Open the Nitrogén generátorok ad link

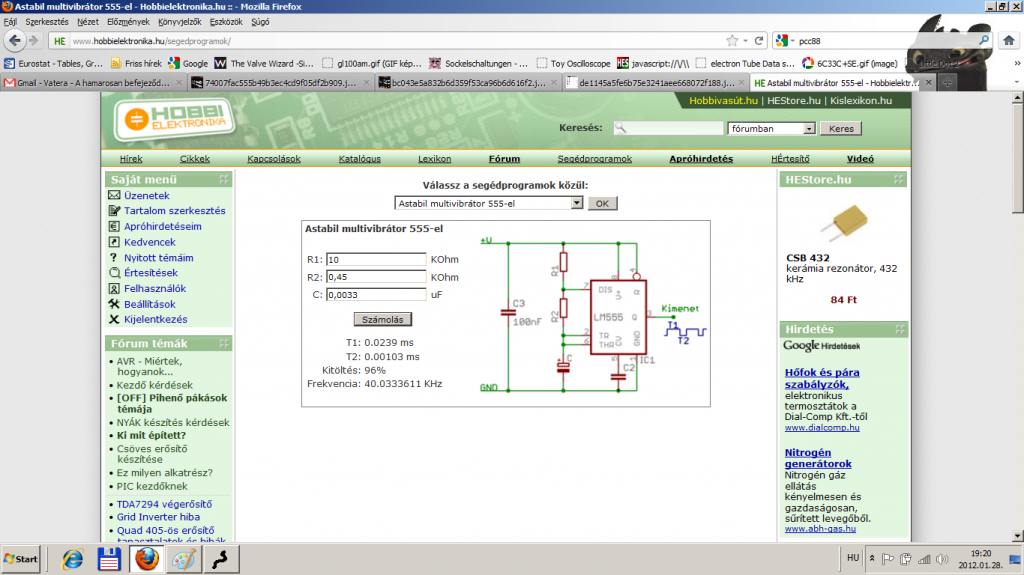coord(818,458)
